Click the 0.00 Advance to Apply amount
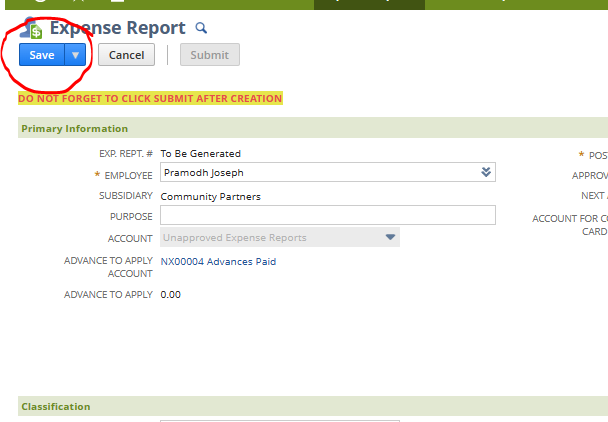Viewport: 608px width, 422px height. 171,295
